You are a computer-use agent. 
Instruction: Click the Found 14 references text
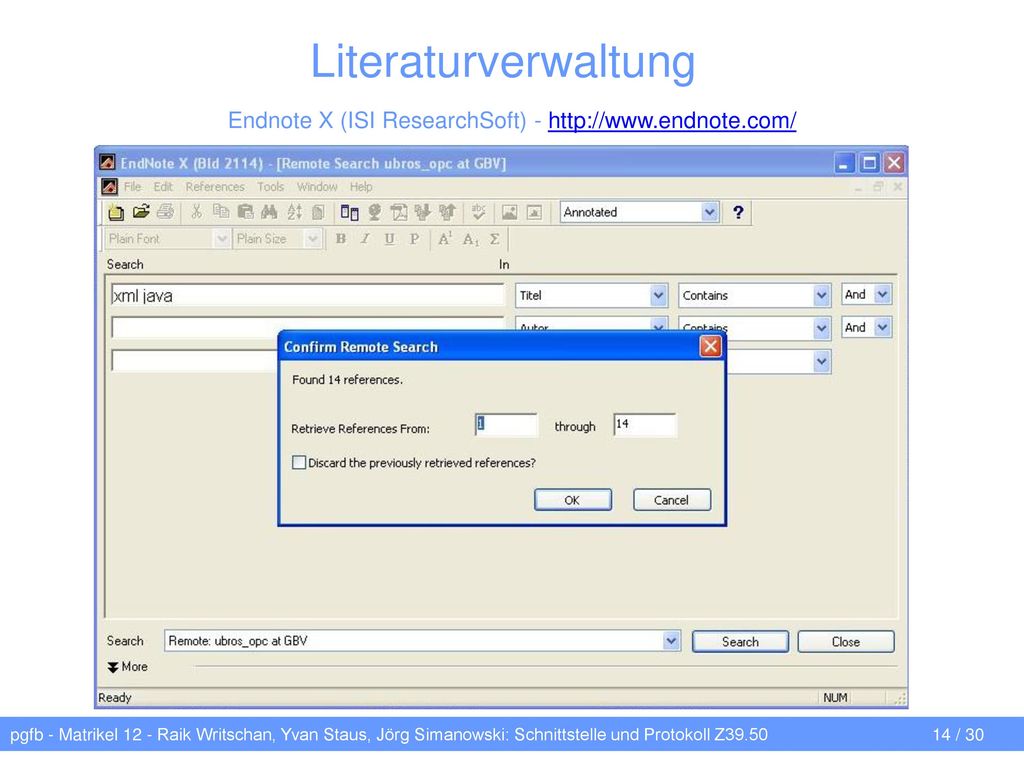(x=347, y=379)
